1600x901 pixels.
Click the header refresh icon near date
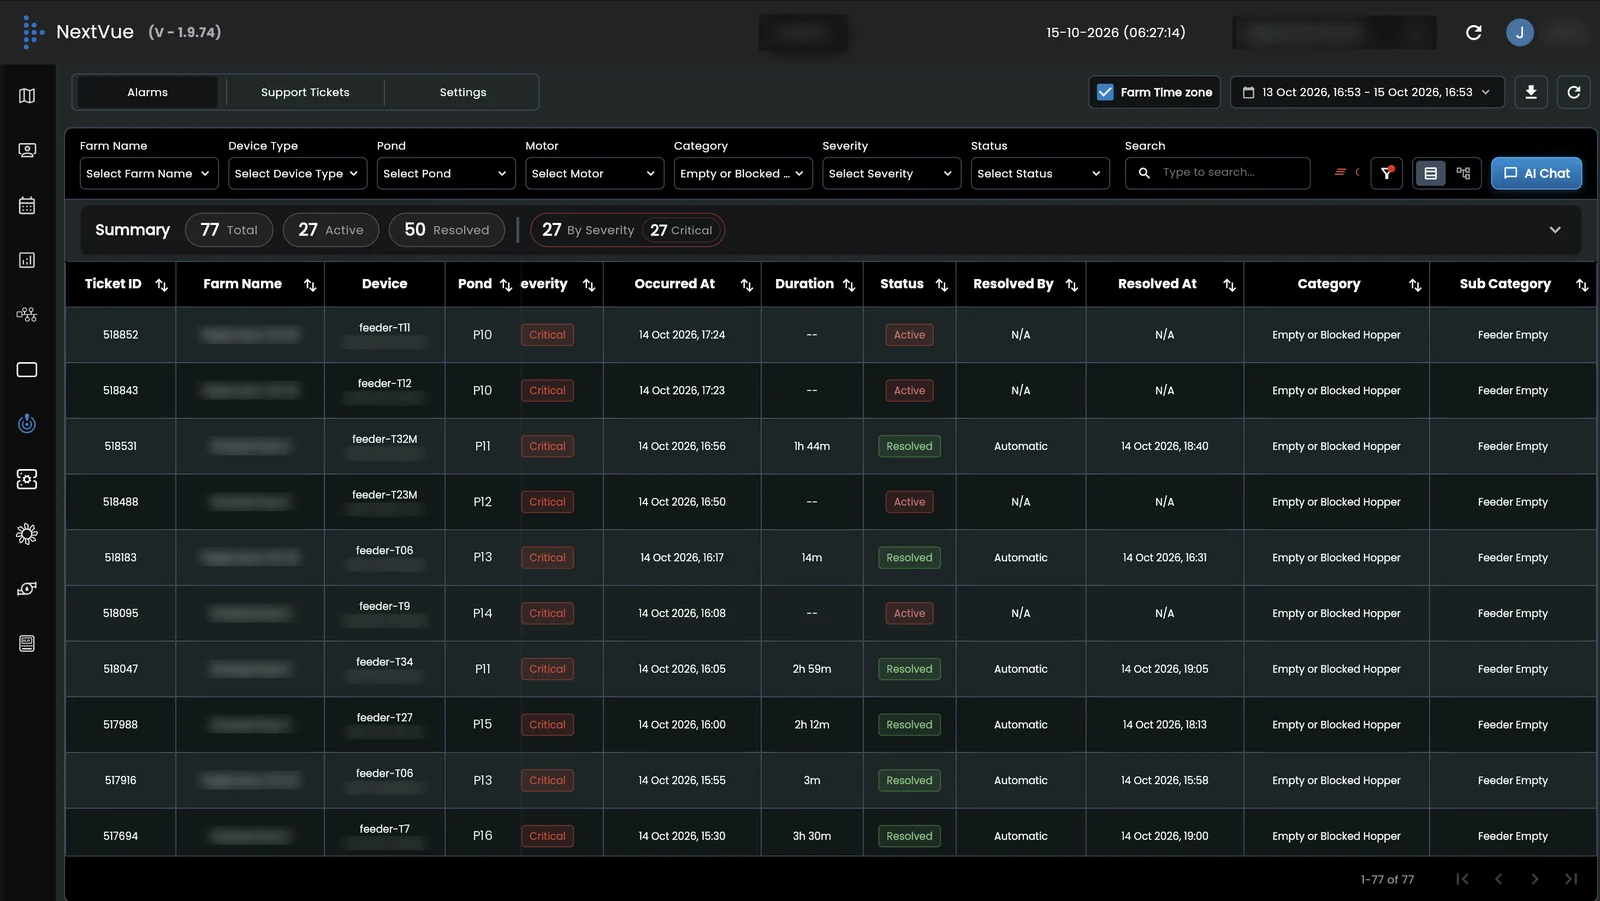(1473, 32)
